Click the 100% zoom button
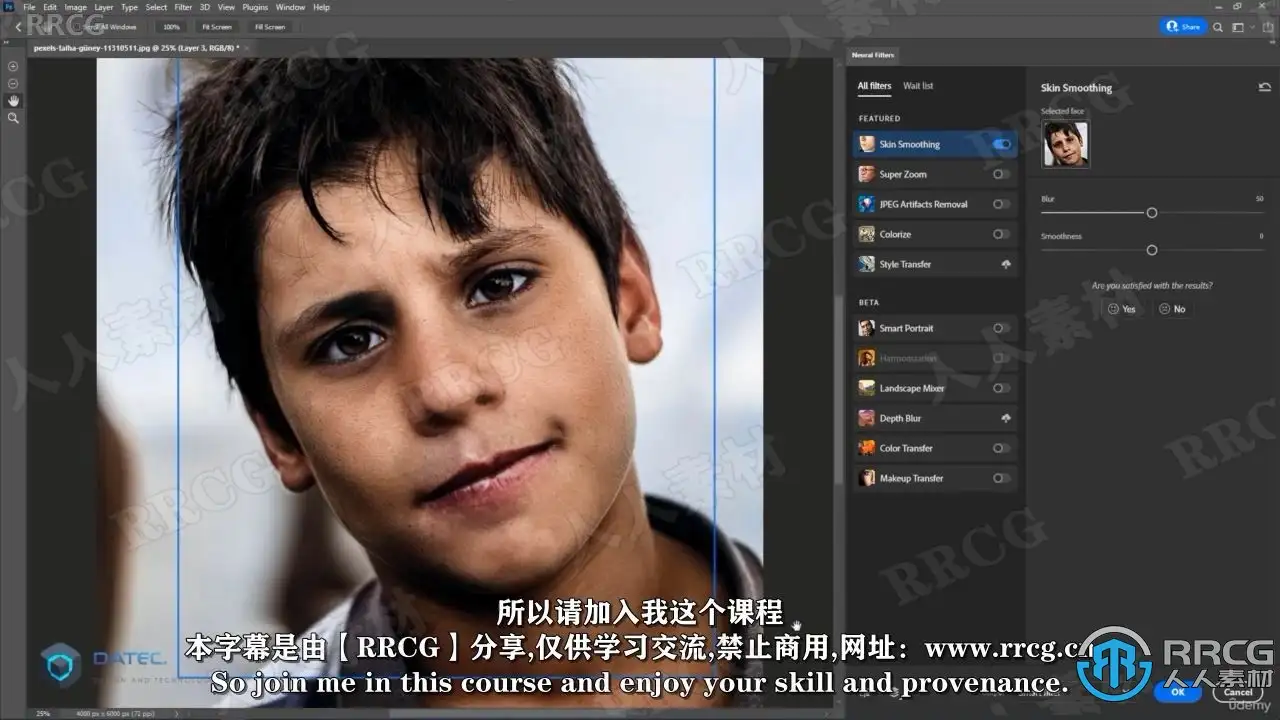The height and width of the screenshot is (720, 1280). [x=171, y=27]
